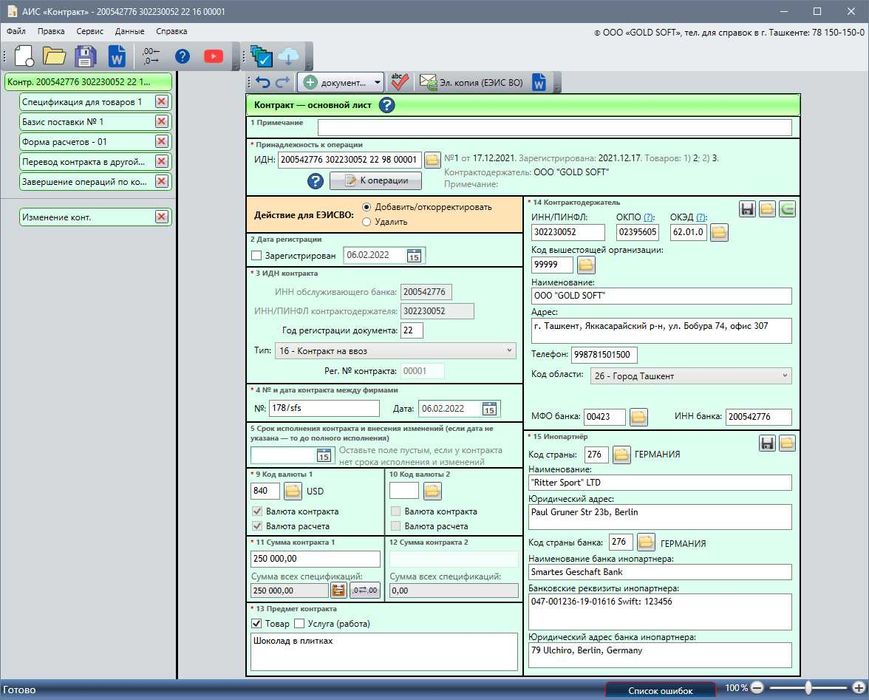Open help for Контракт основной лист
The height and width of the screenshot is (700, 869).
[387, 105]
